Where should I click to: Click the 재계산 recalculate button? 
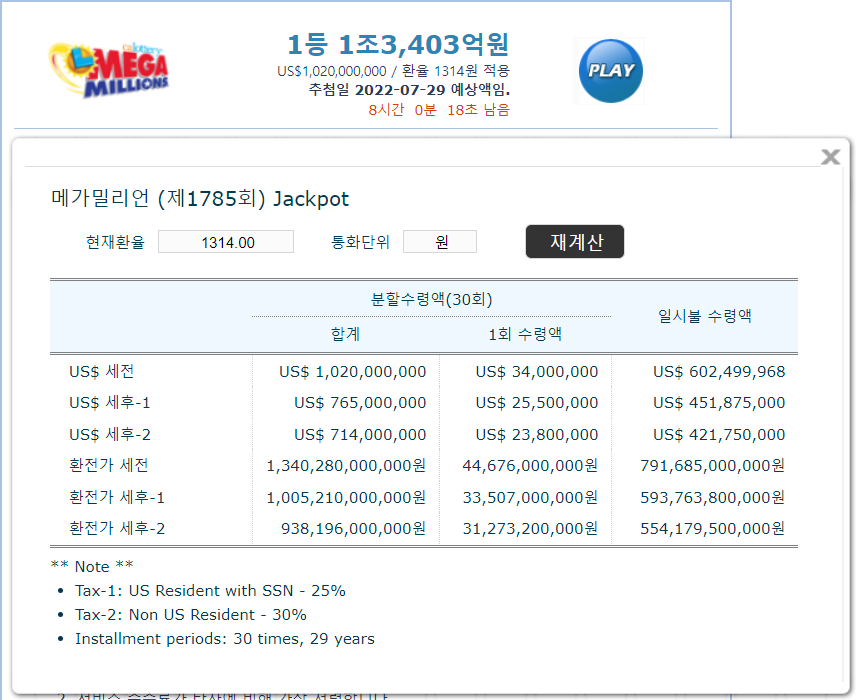point(575,241)
